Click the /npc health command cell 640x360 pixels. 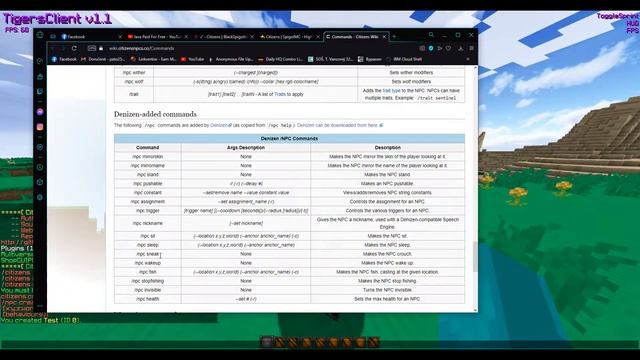tap(148, 299)
